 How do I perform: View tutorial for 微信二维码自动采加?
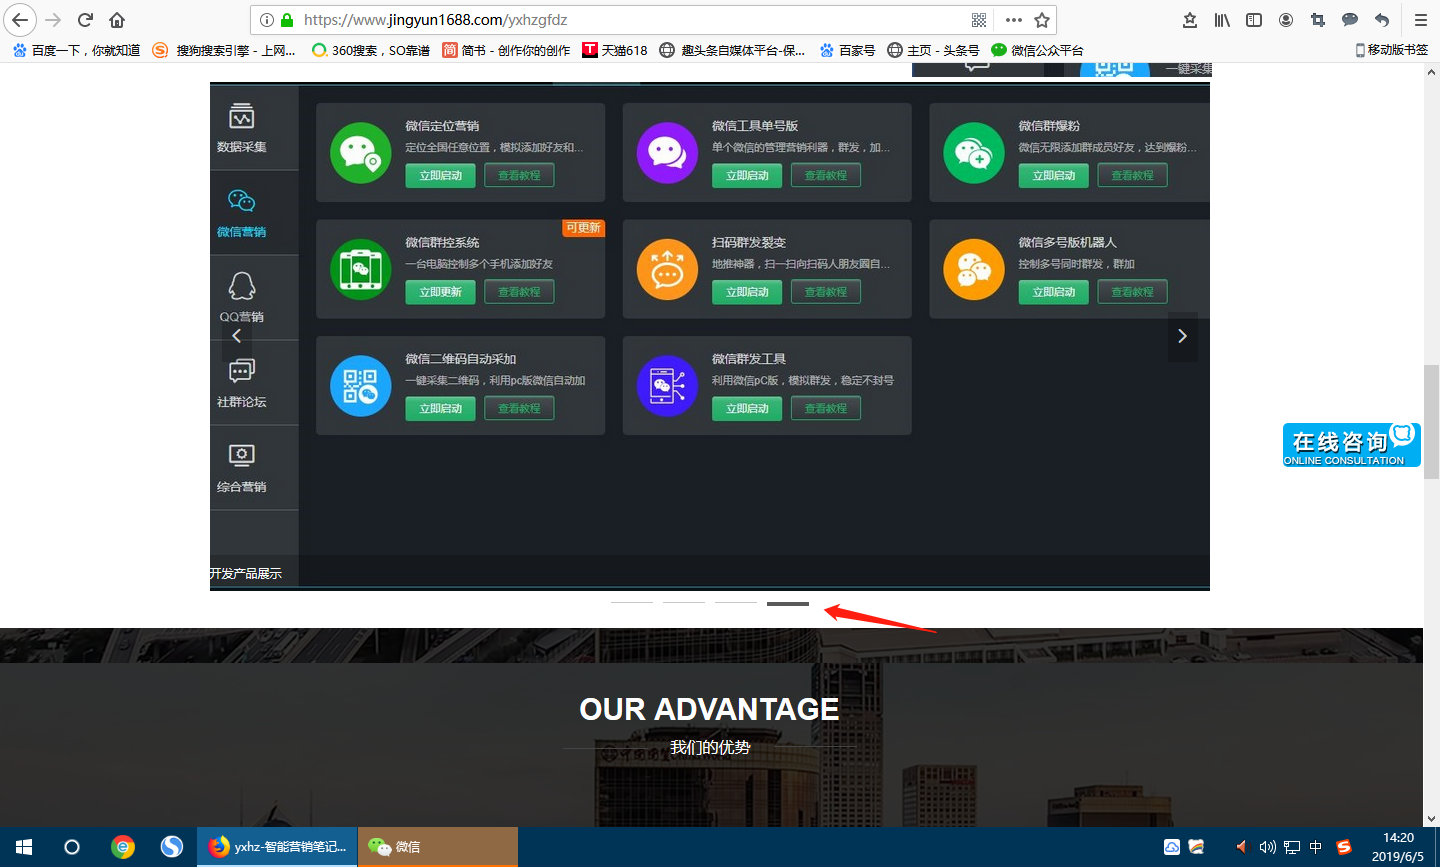[x=519, y=408]
